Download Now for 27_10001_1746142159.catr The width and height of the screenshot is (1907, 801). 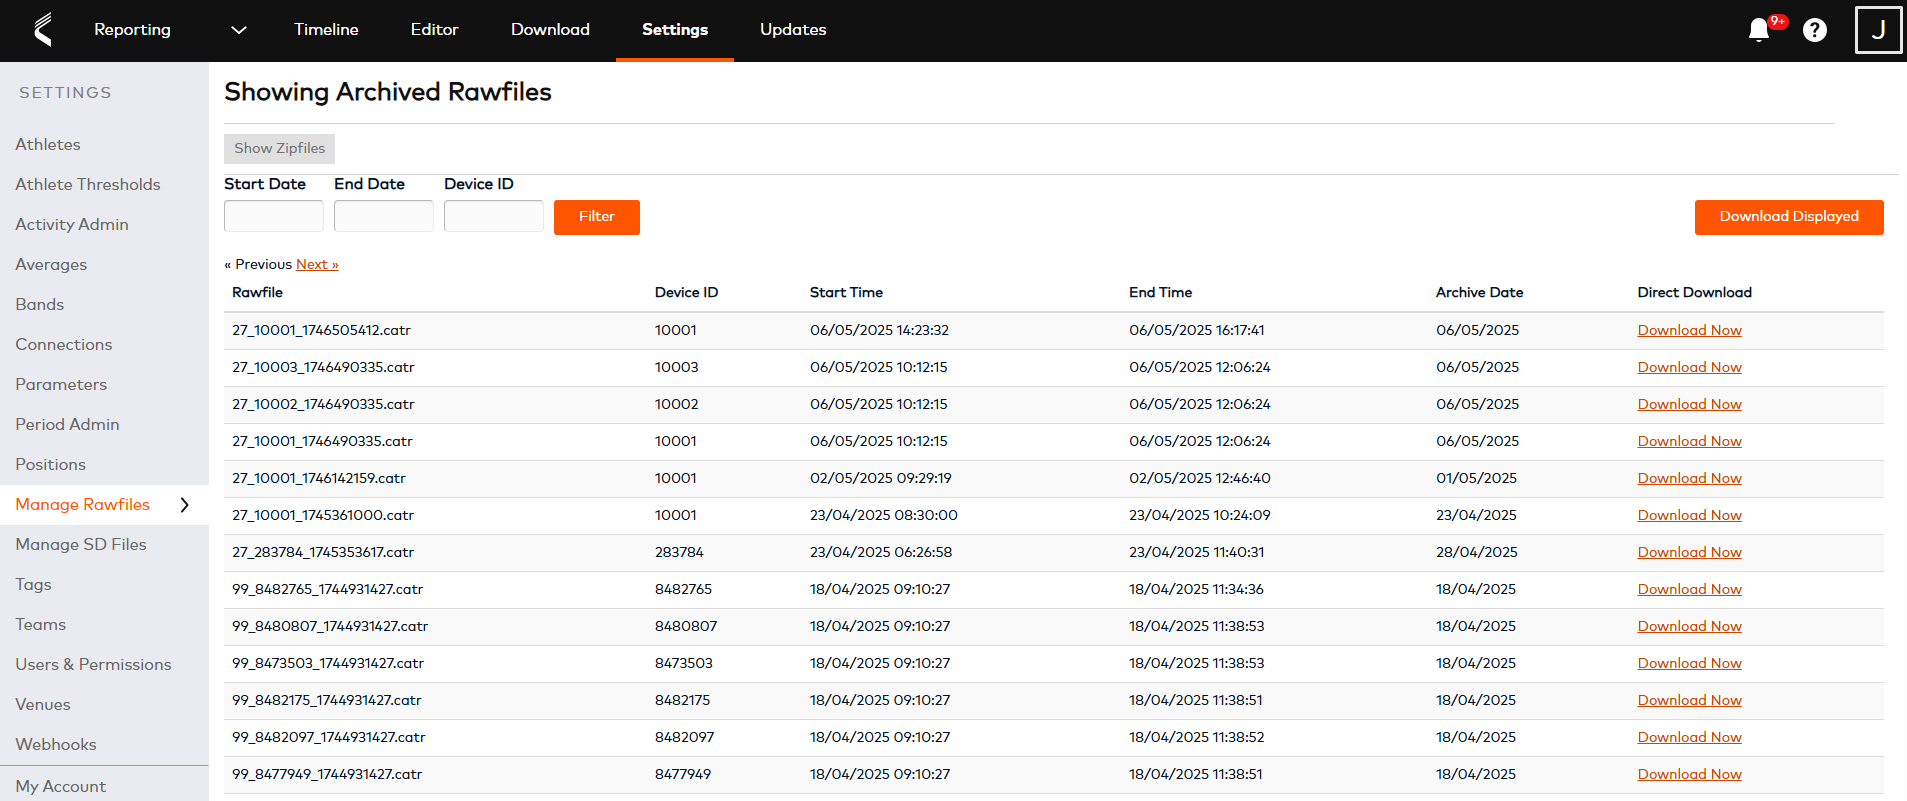(x=1689, y=479)
